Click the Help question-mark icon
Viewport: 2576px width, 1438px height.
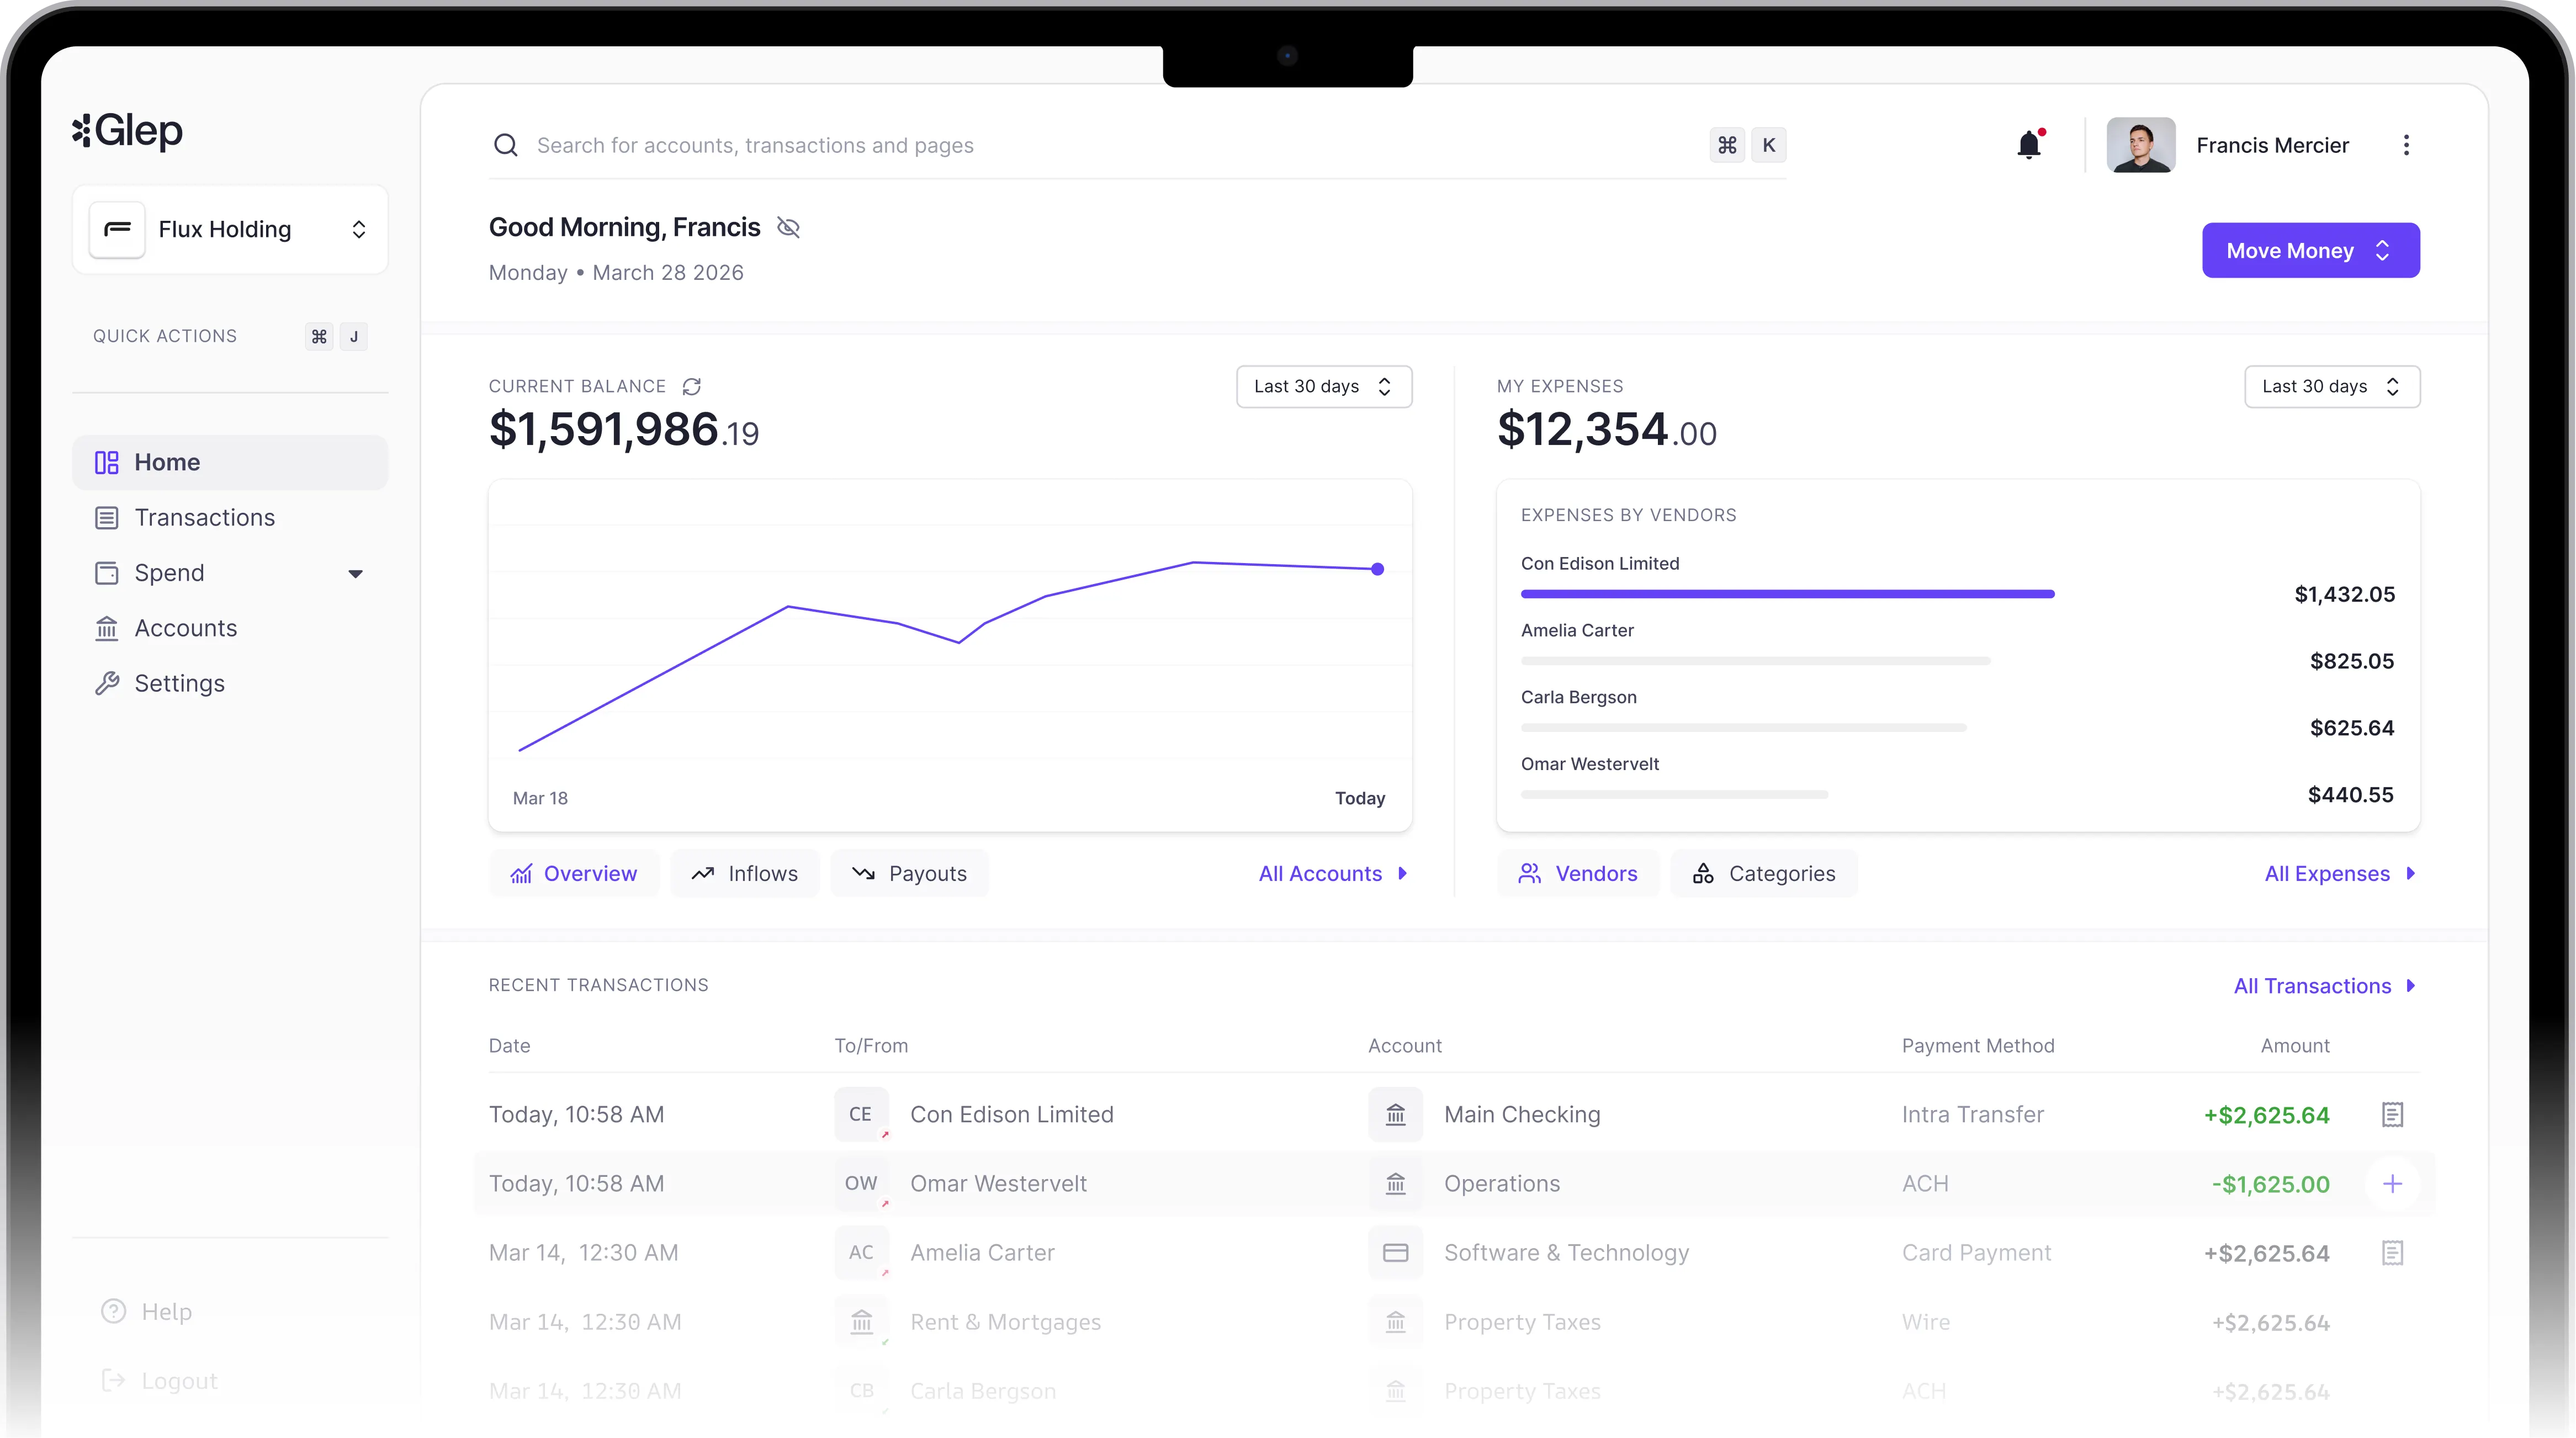[x=114, y=1311]
